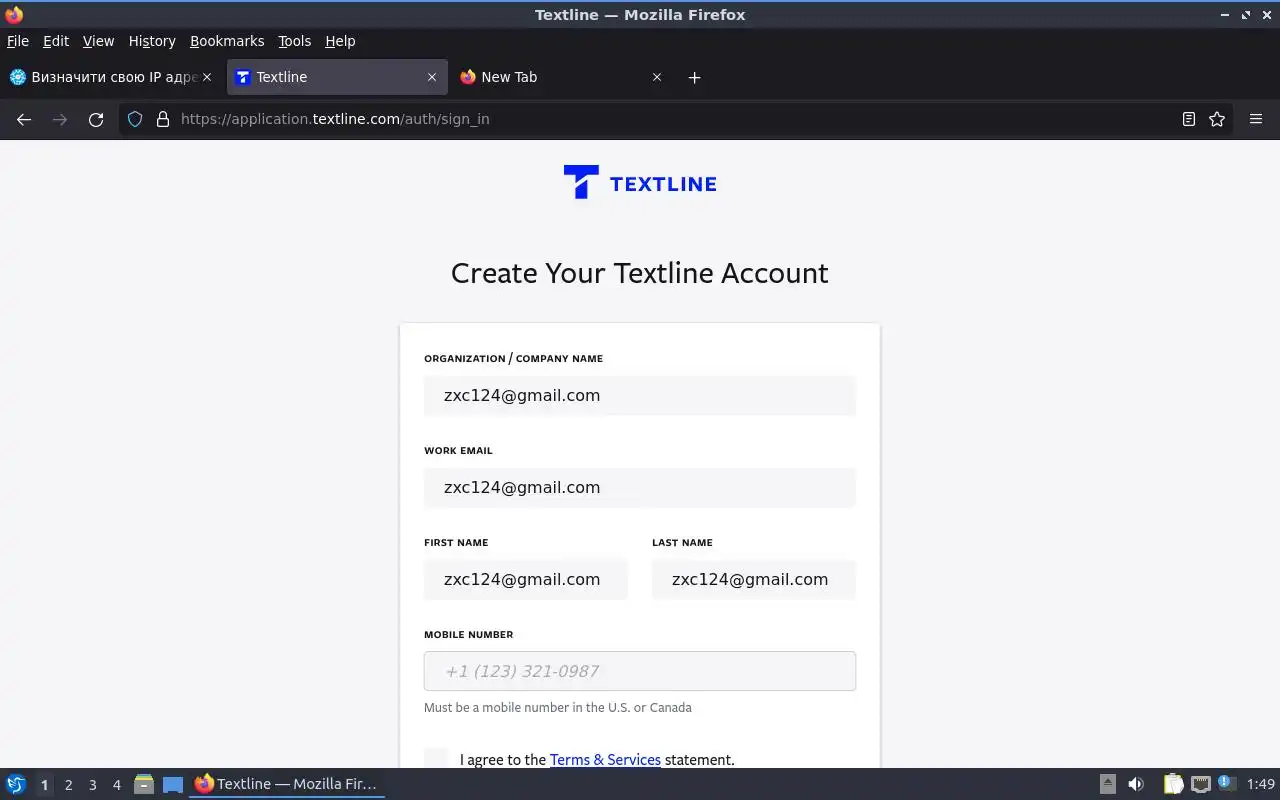Open the View menu
Image resolution: width=1280 pixels, height=800 pixels.
(x=98, y=41)
